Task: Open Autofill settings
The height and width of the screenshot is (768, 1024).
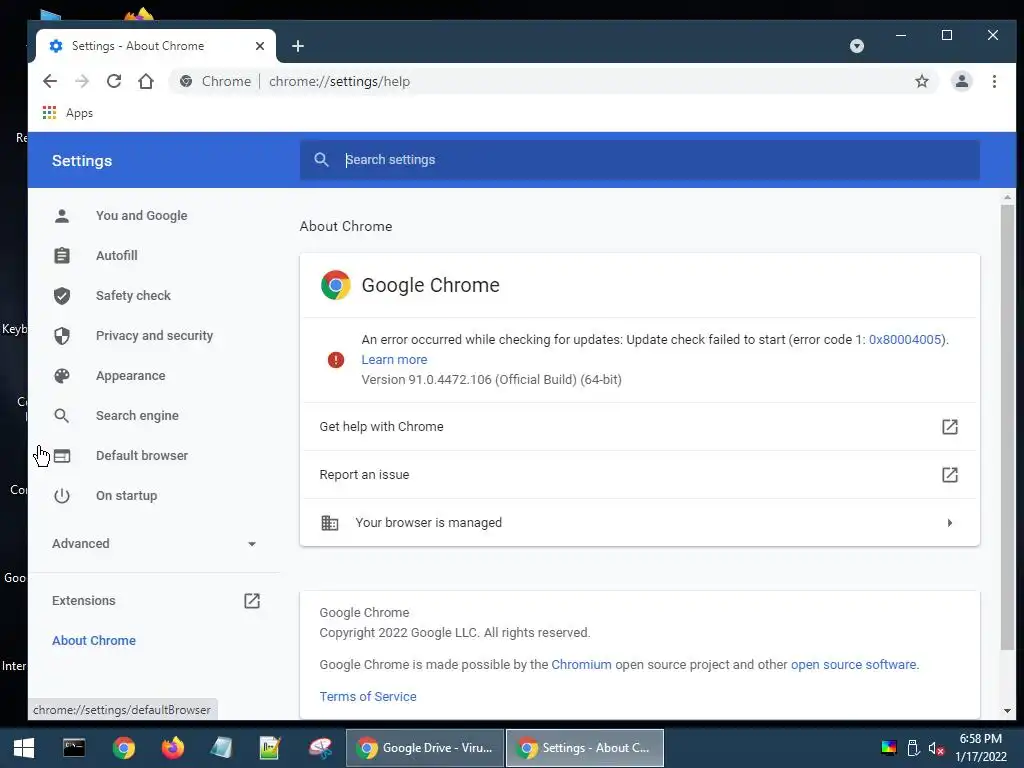Action: click(x=116, y=255)
